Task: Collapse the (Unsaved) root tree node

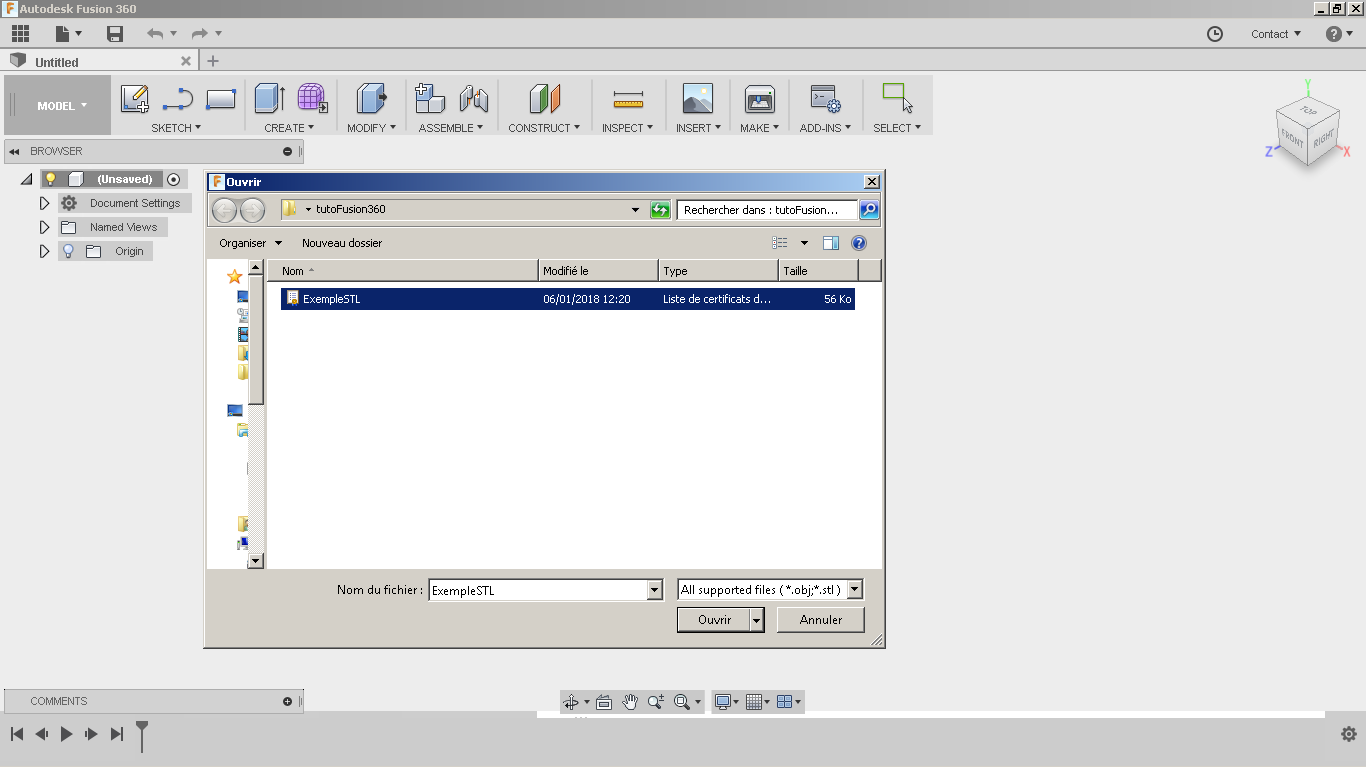Action: 26,180
